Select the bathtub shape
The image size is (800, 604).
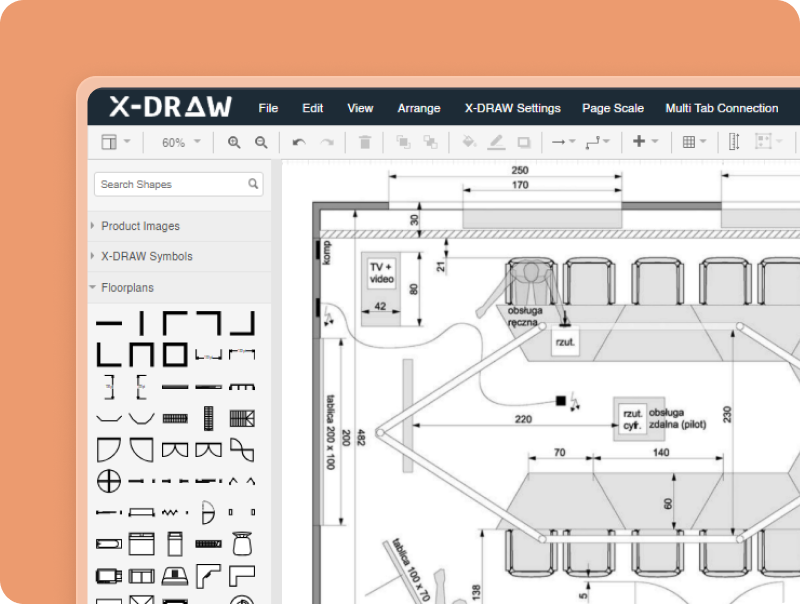(109, 544)
